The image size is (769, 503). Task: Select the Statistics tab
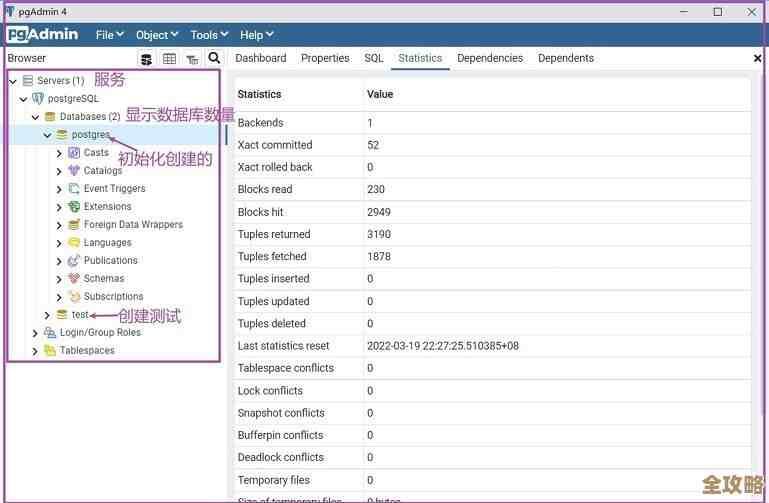[420, 58]
